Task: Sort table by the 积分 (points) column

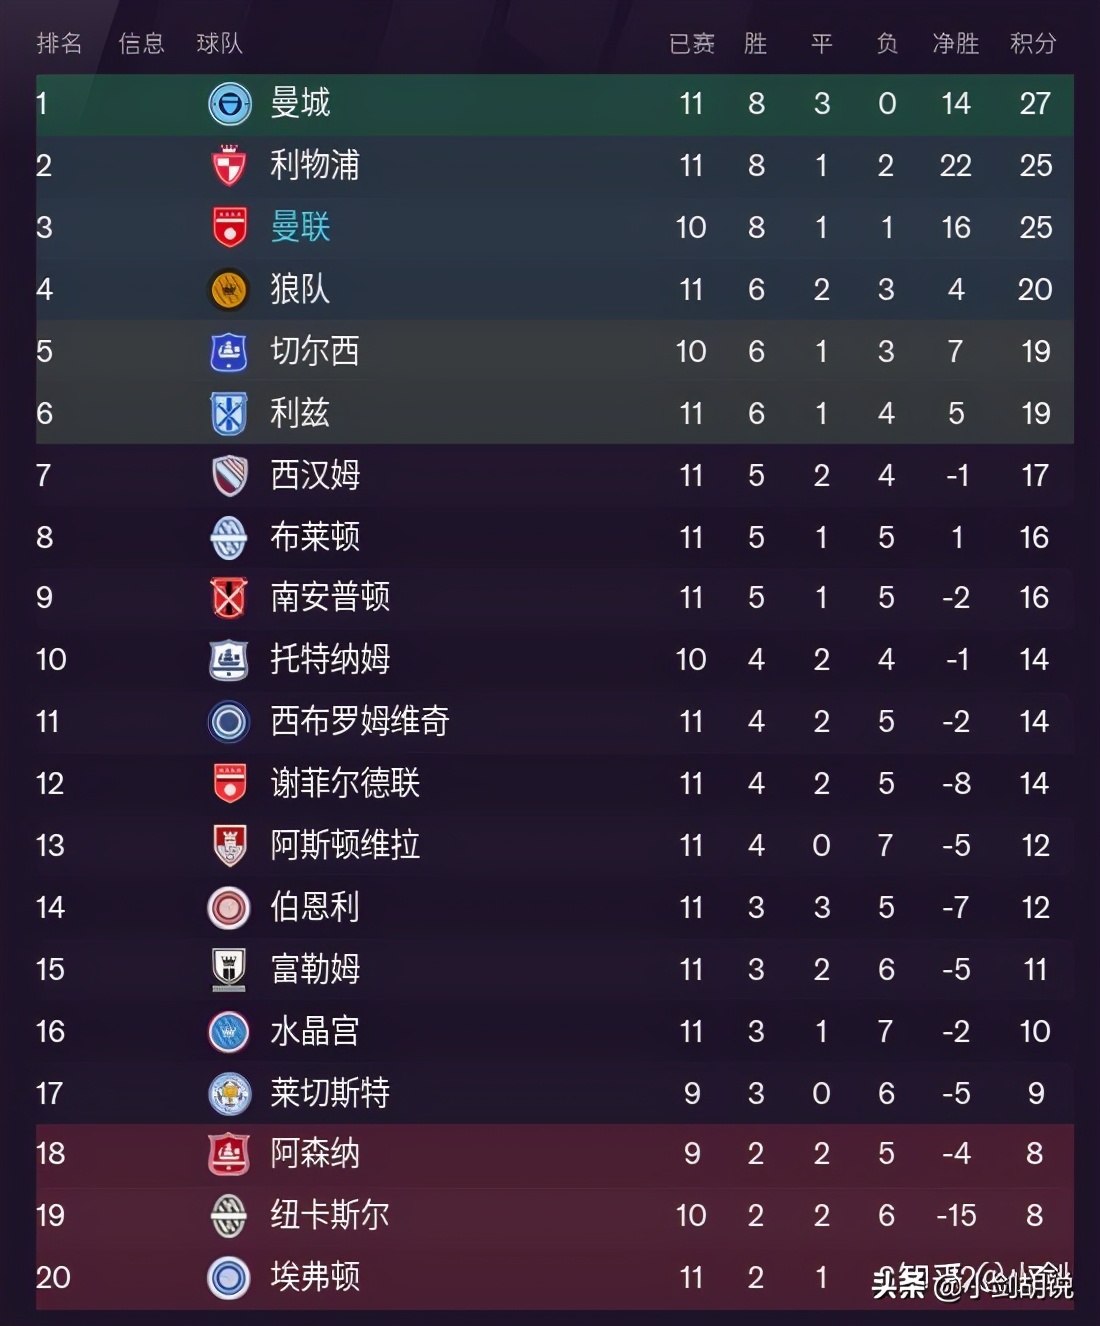Action: coord(1033,43)
